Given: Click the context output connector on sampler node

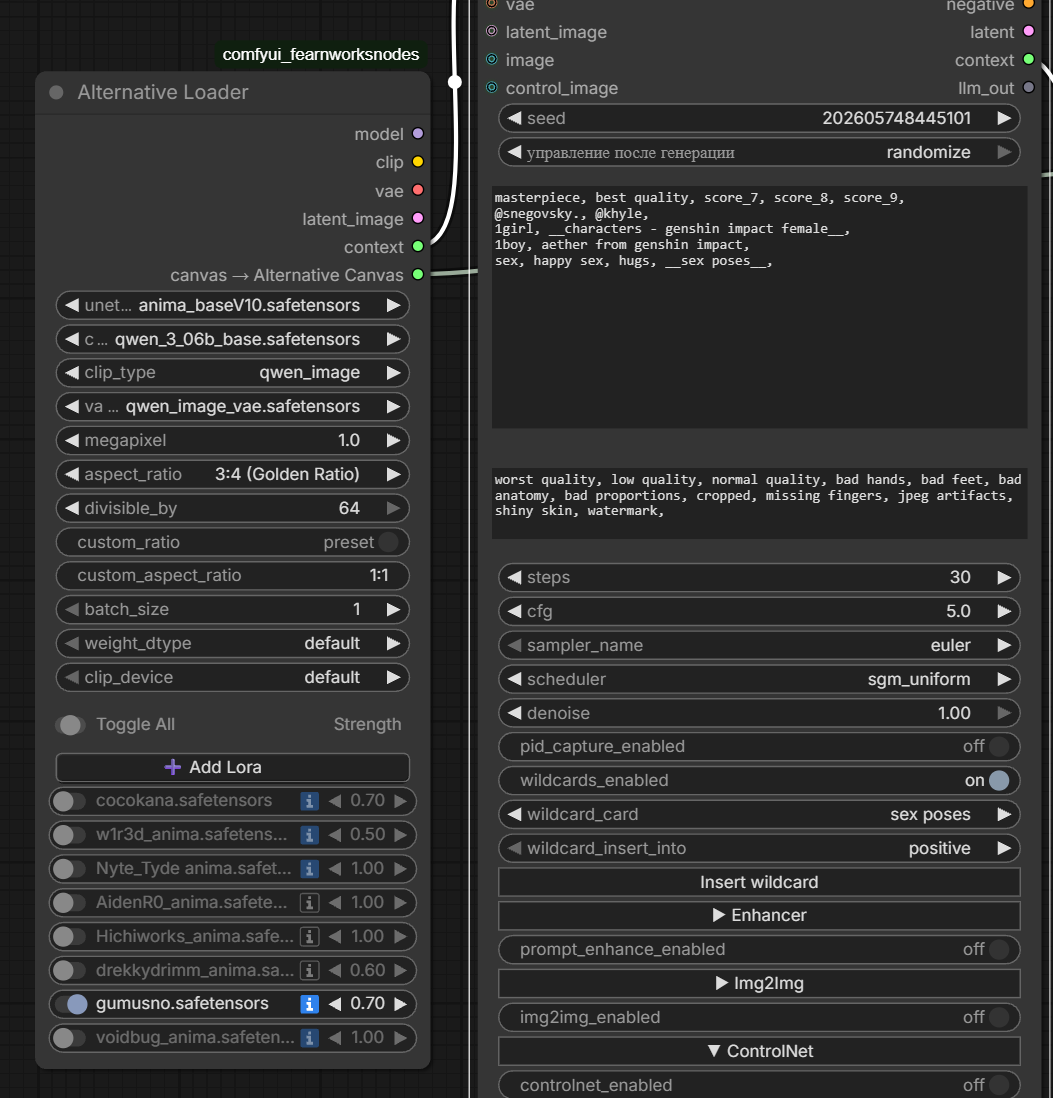Looking at the screenshot, I should [1028, 60].
